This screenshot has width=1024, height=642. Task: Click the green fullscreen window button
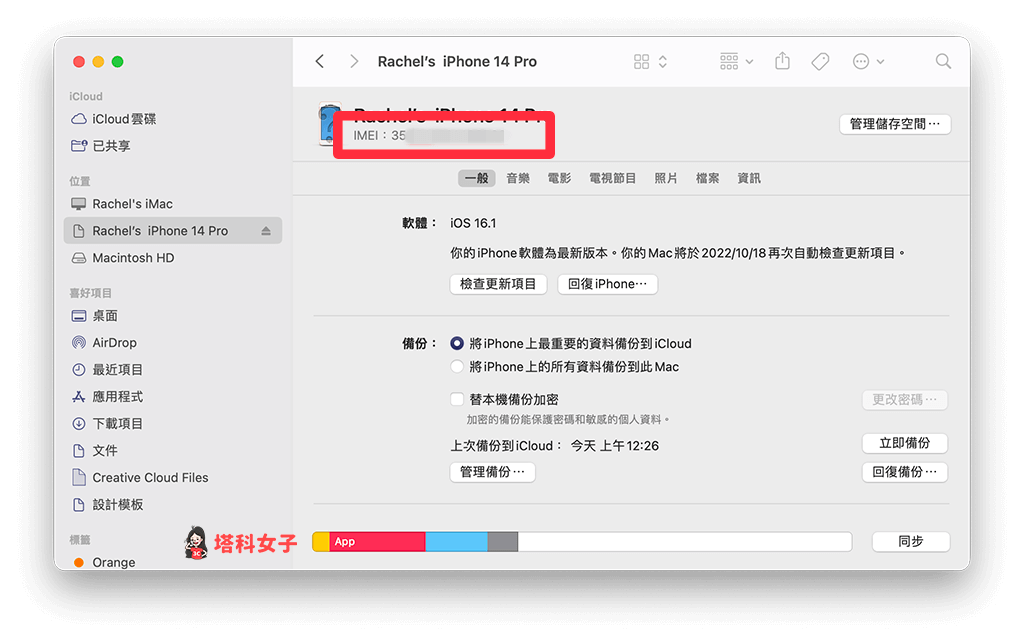pos(118,61)
